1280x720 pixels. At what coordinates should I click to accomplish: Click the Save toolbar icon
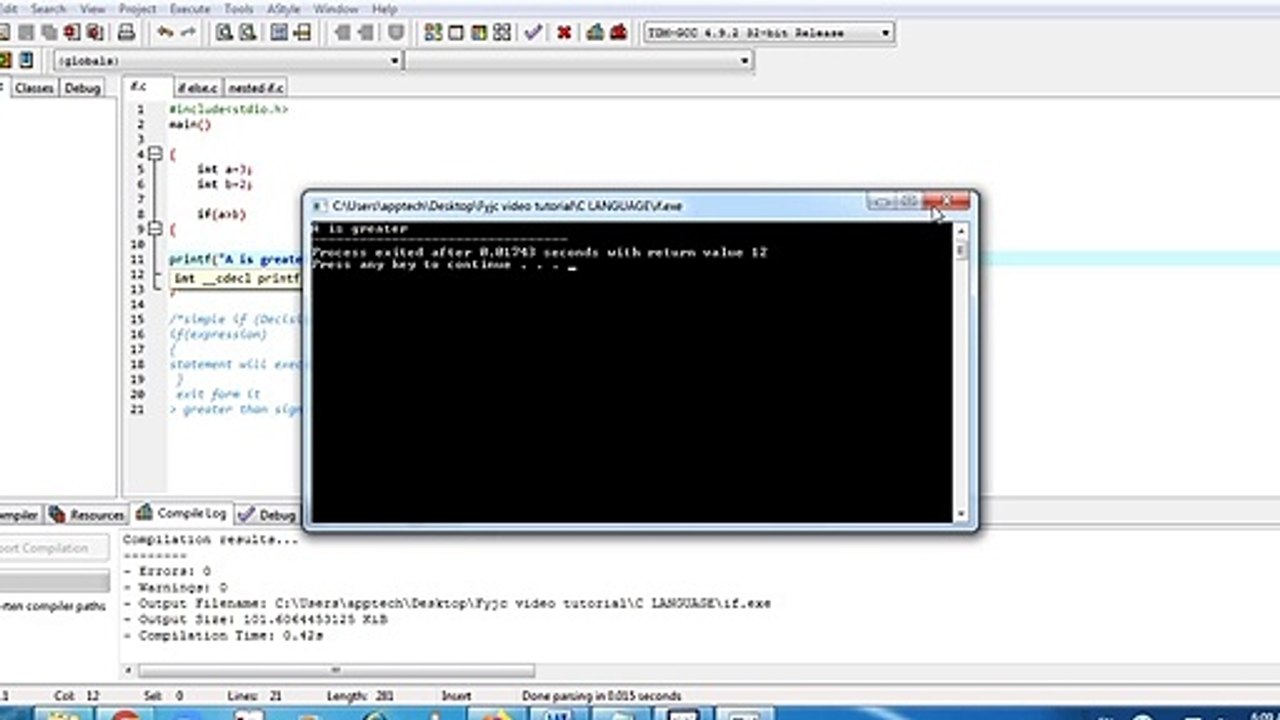27,33
